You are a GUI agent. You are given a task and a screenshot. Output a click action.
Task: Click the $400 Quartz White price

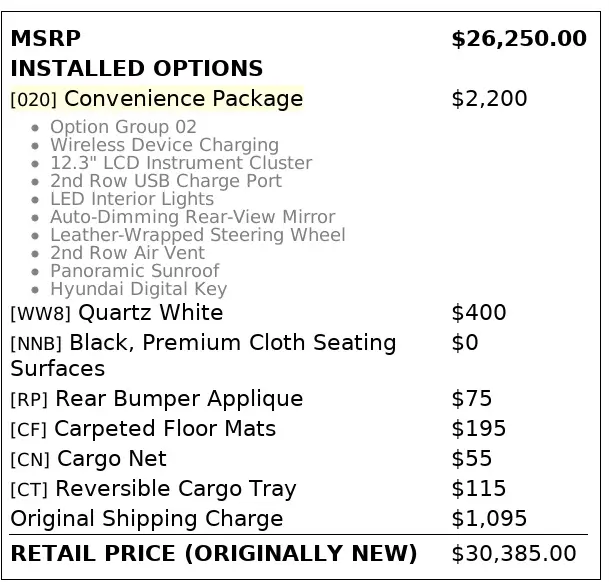[478, 313]
